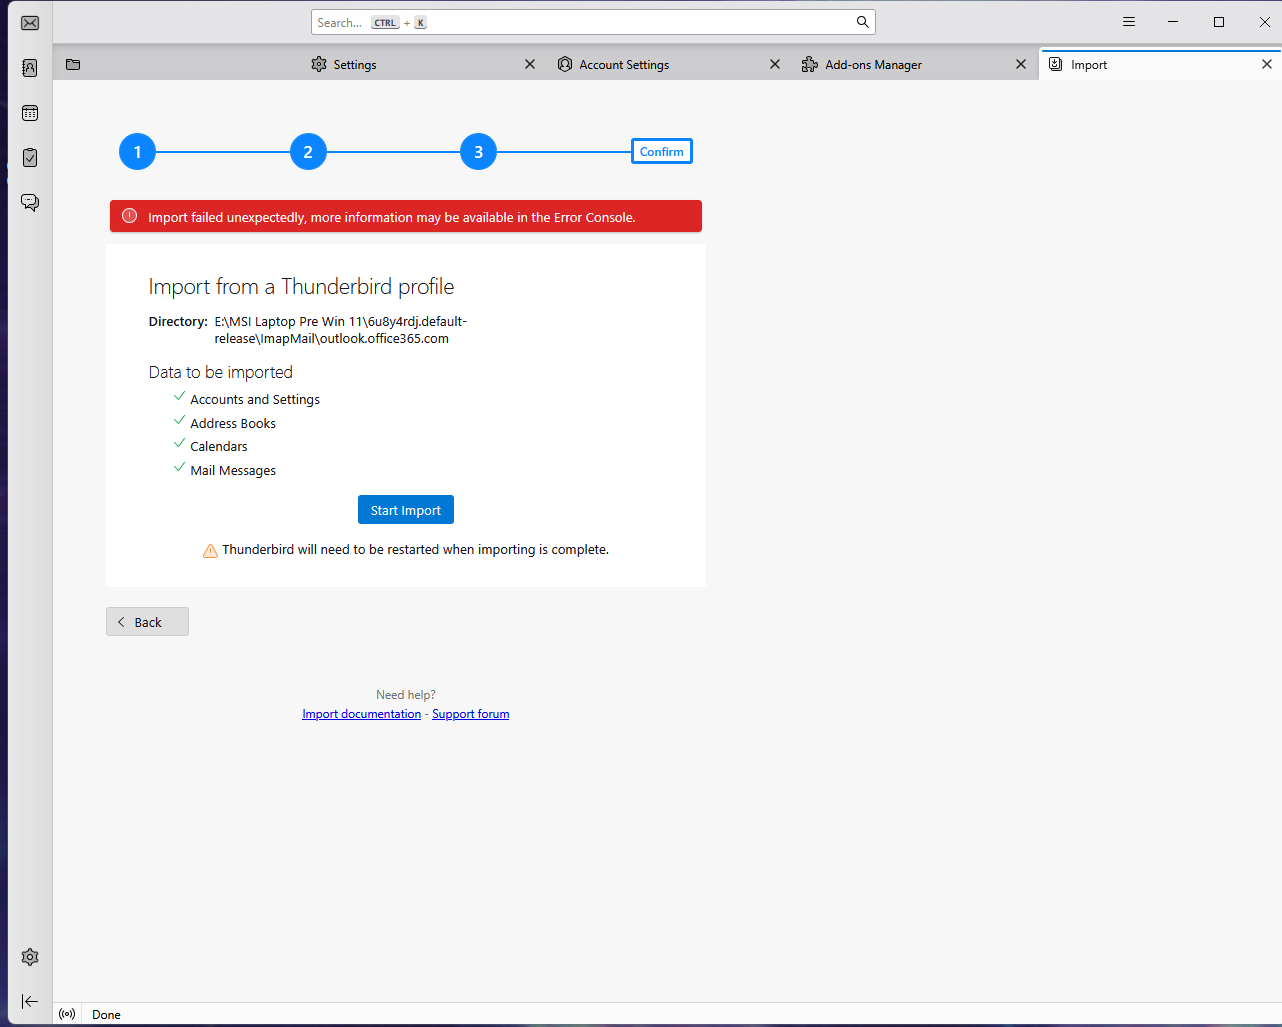1282x1027 pixels.
Task: Go to import step 3
Action: (x=478, y=152)
